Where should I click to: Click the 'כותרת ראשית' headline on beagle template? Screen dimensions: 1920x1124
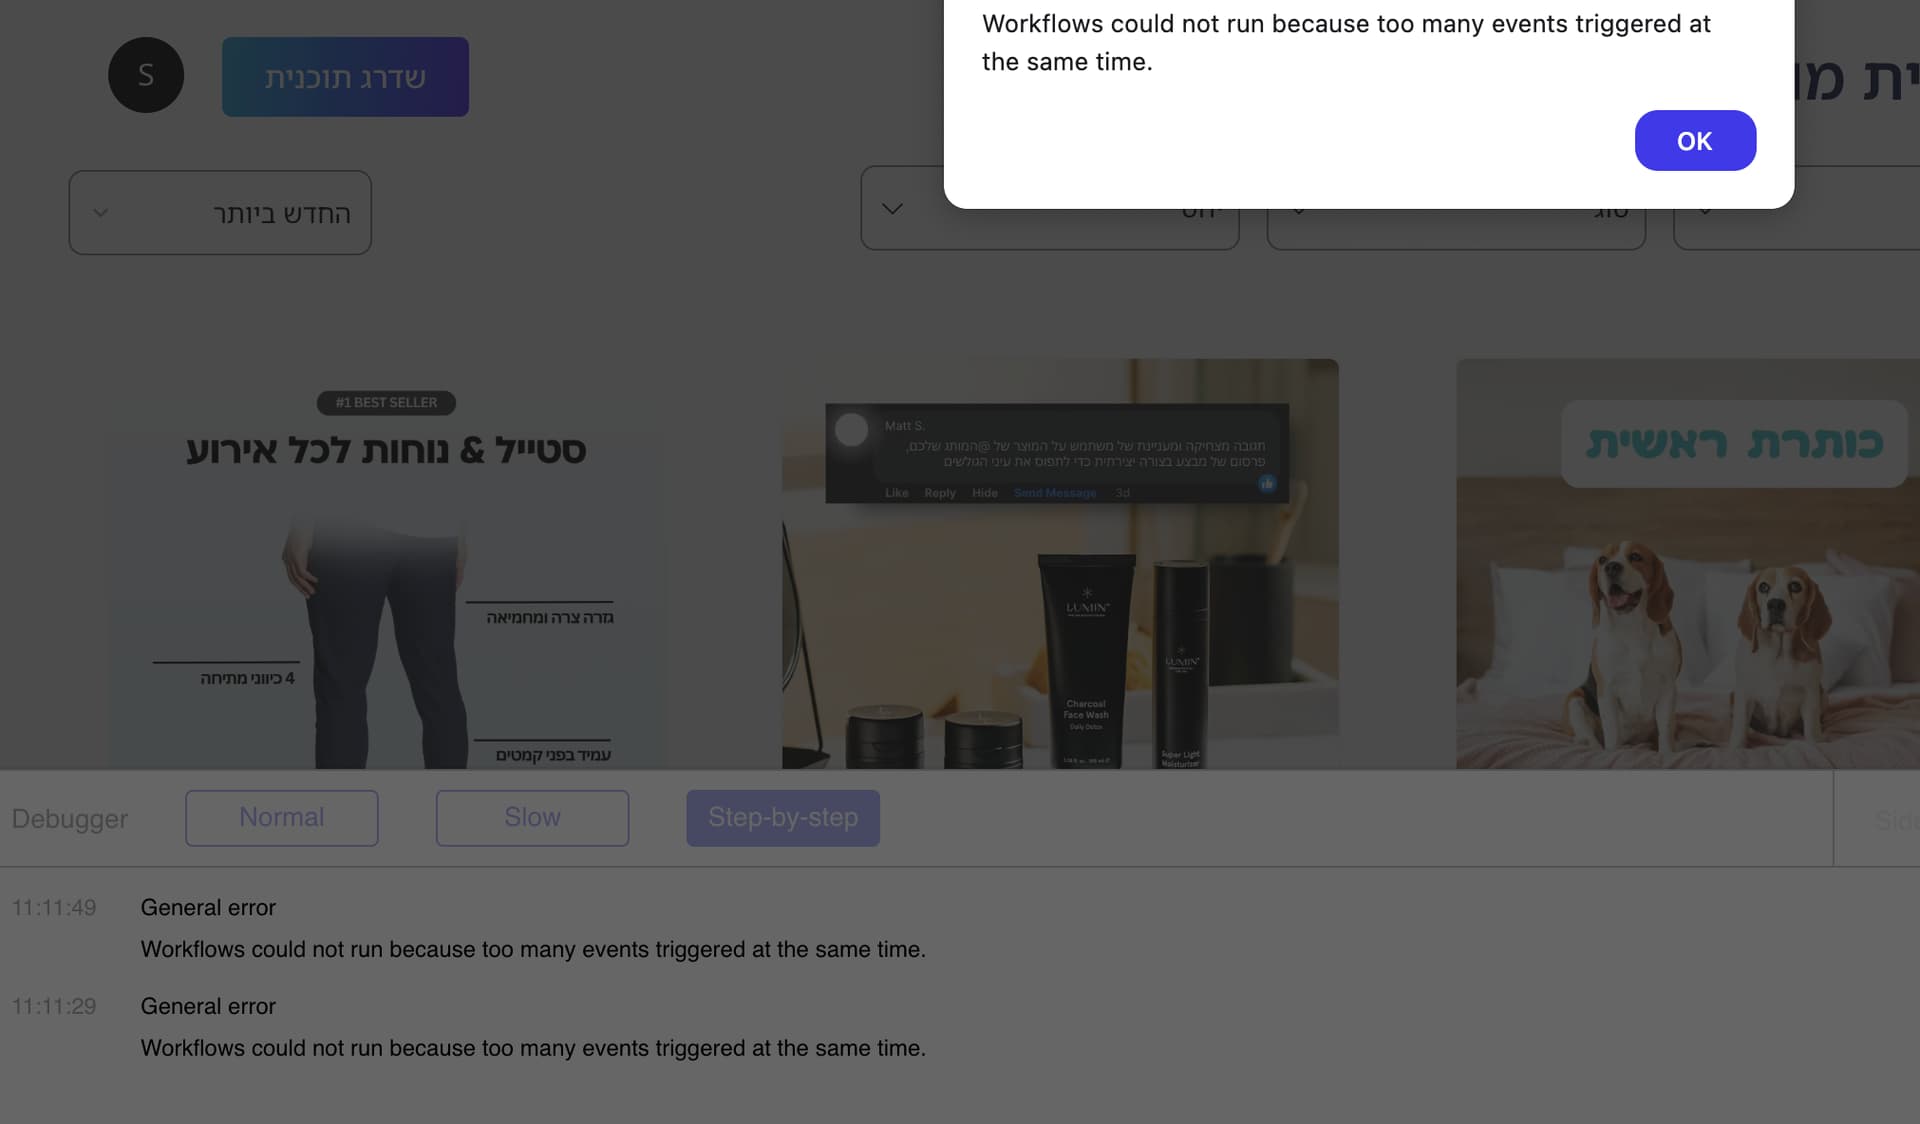tap(1735, 444)
